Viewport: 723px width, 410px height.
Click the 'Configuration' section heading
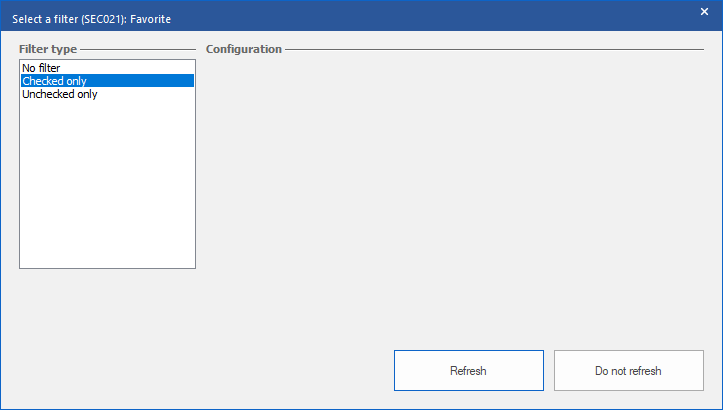[x=243, y=49]
